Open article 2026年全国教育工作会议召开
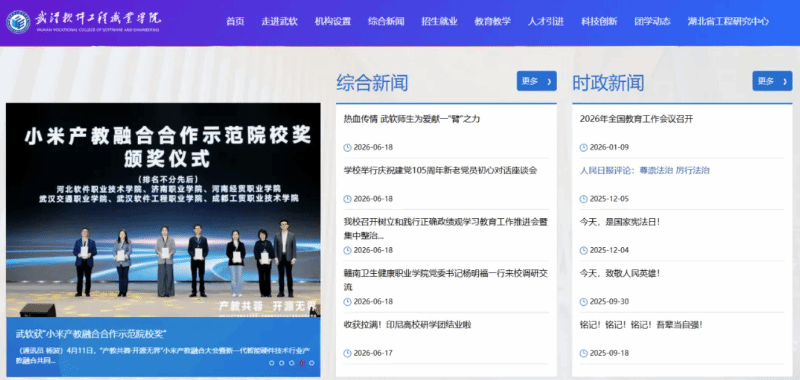 [636, 119]
